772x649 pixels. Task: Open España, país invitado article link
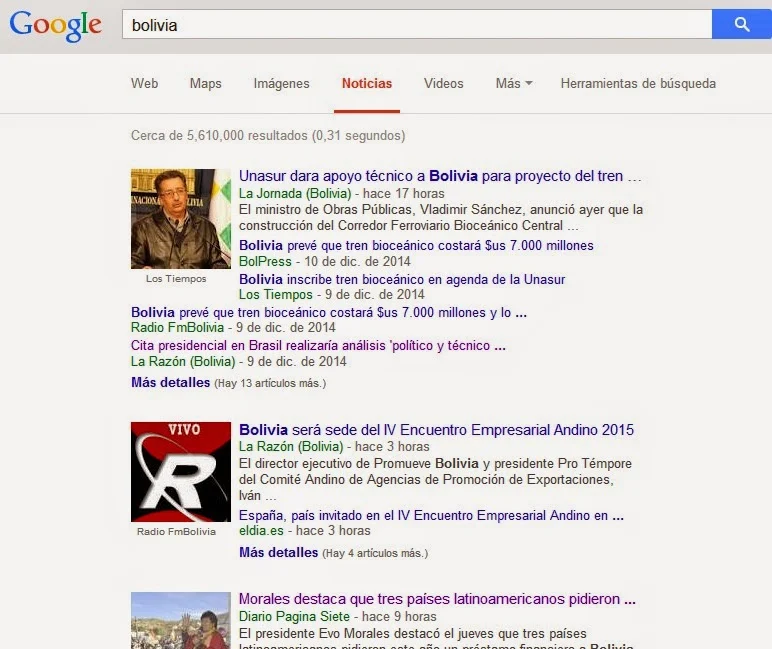pos(431,516)
